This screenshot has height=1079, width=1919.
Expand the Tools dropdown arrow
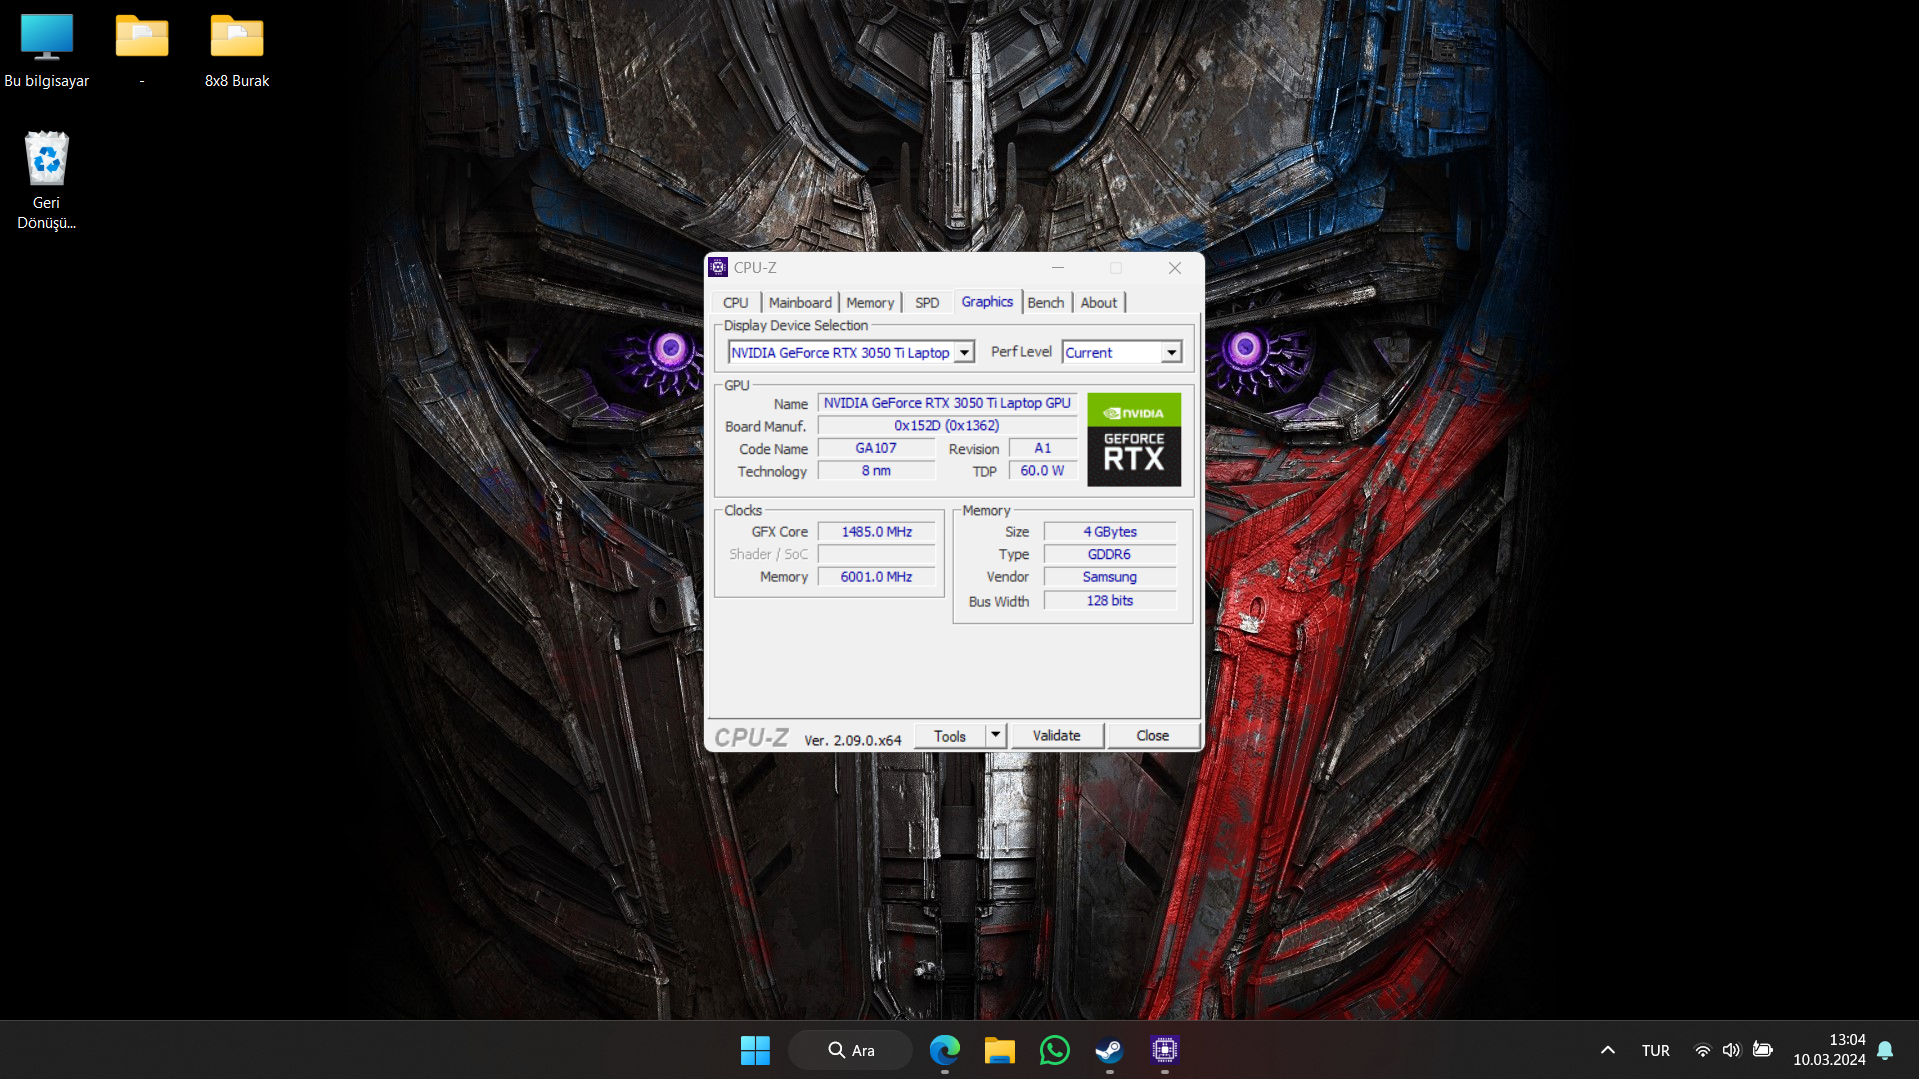(995, 736)
